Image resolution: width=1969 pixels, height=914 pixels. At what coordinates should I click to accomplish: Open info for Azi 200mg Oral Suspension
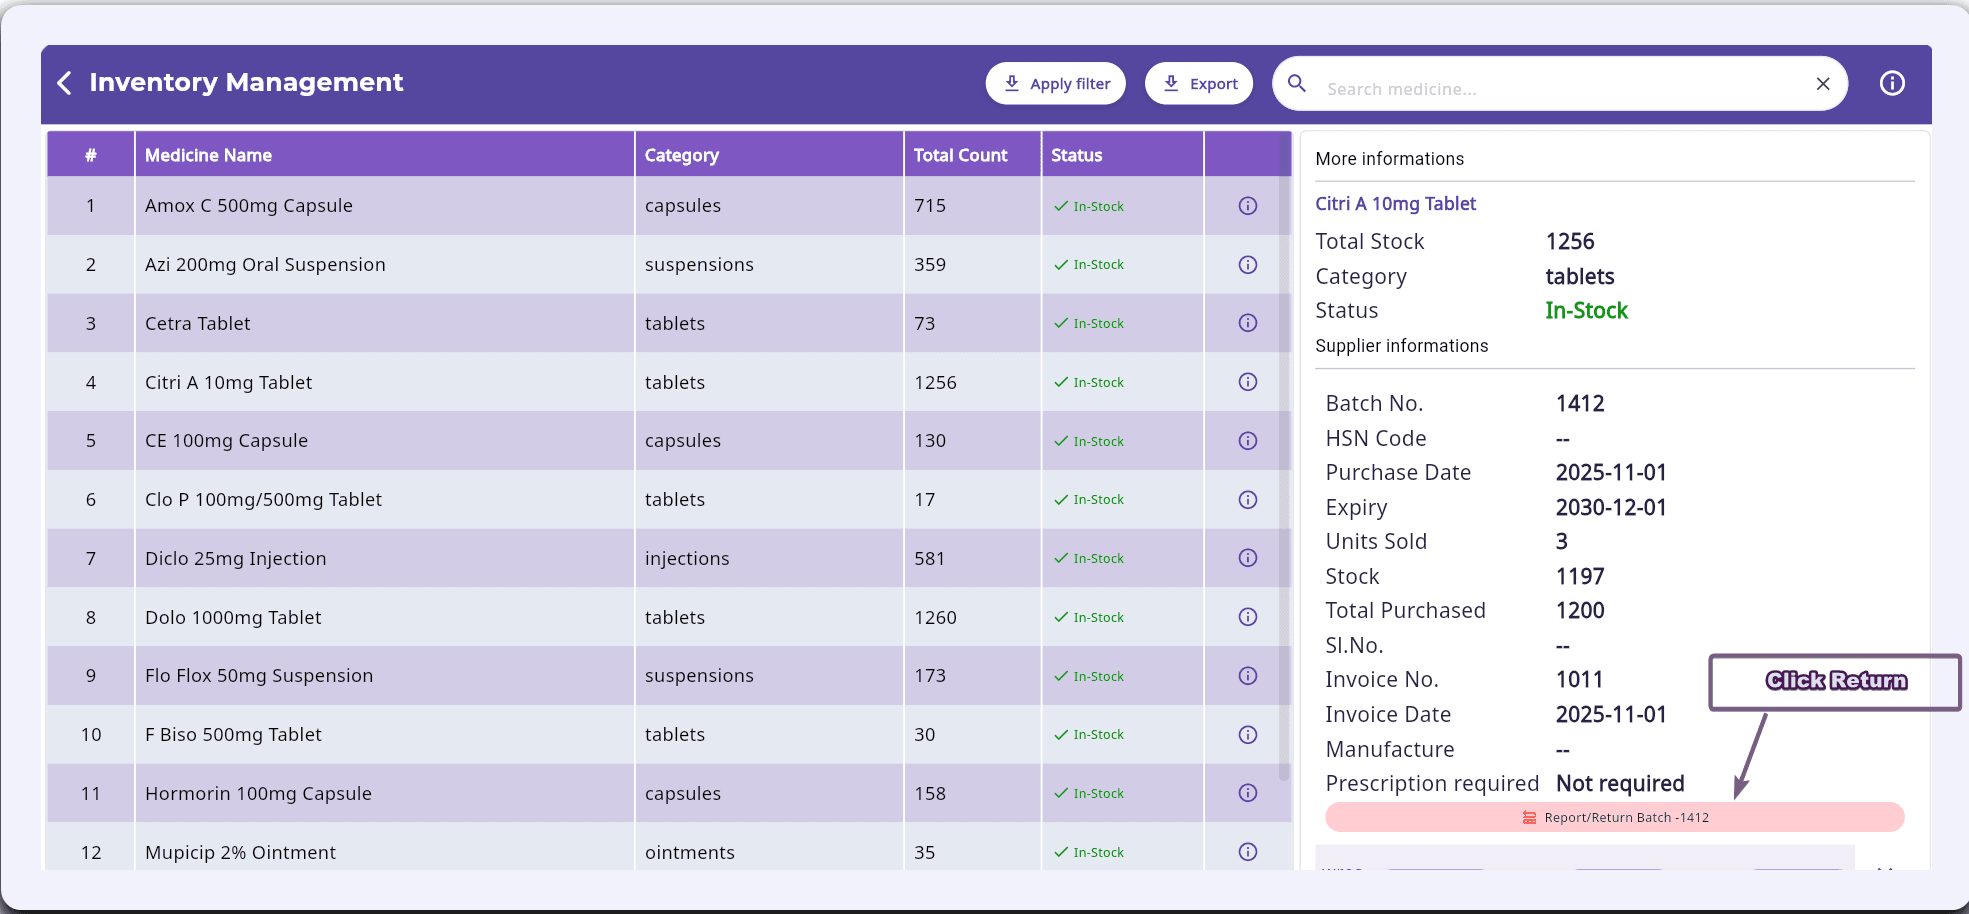tap(1248, 265)
